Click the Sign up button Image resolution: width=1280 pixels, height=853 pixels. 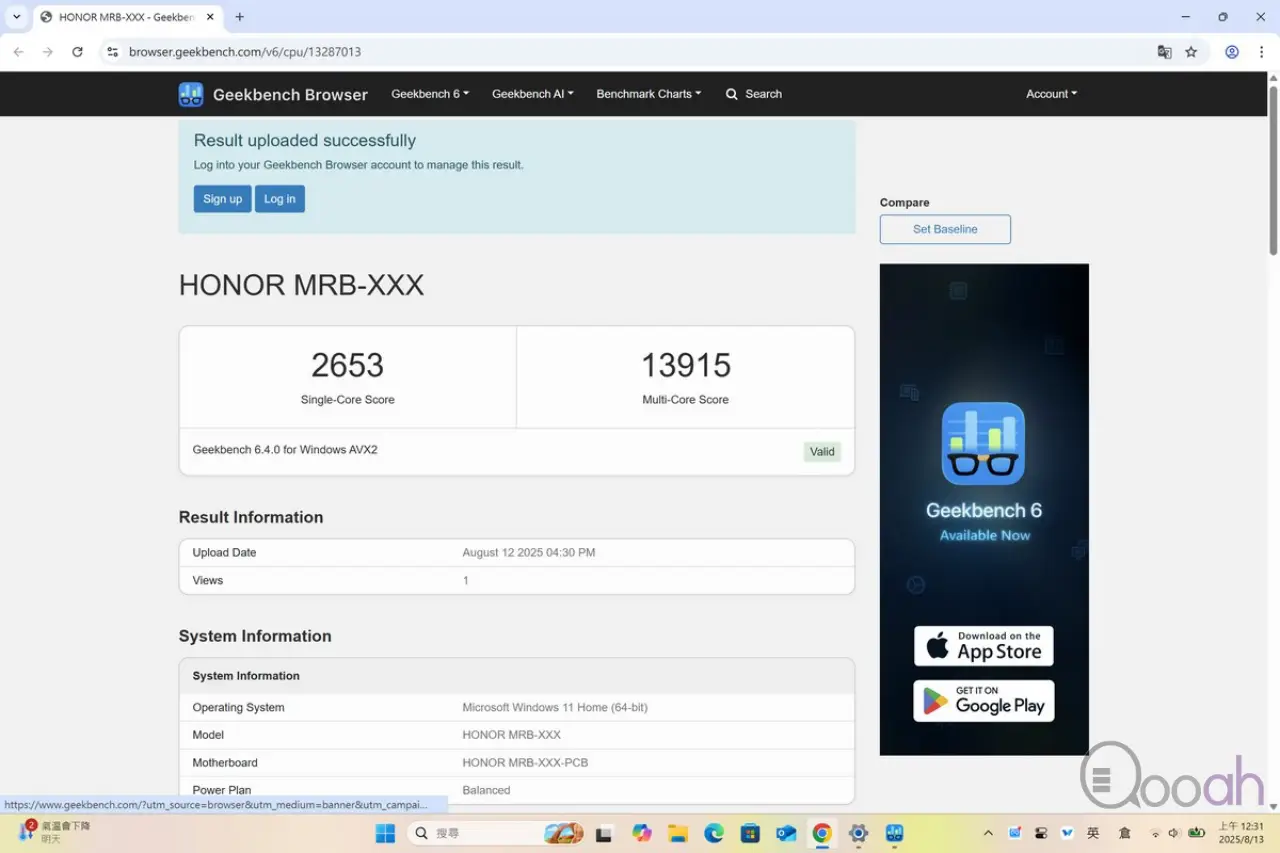point(222,199)
